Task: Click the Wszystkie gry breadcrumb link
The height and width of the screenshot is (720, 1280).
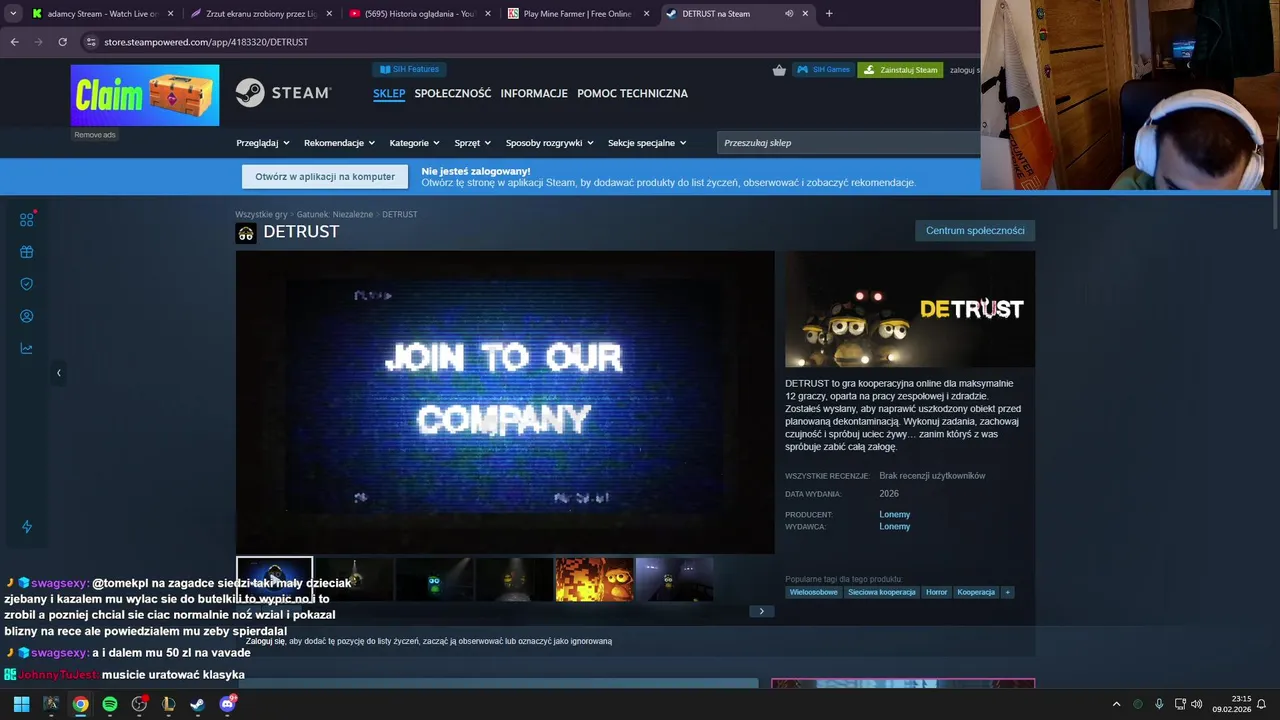Action: [261, 214]
